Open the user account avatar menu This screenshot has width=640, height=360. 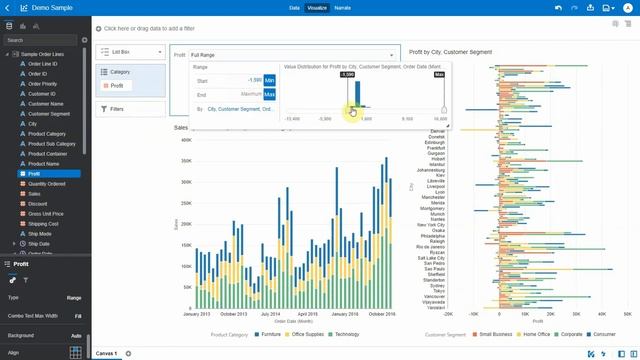tap(628, 8)
